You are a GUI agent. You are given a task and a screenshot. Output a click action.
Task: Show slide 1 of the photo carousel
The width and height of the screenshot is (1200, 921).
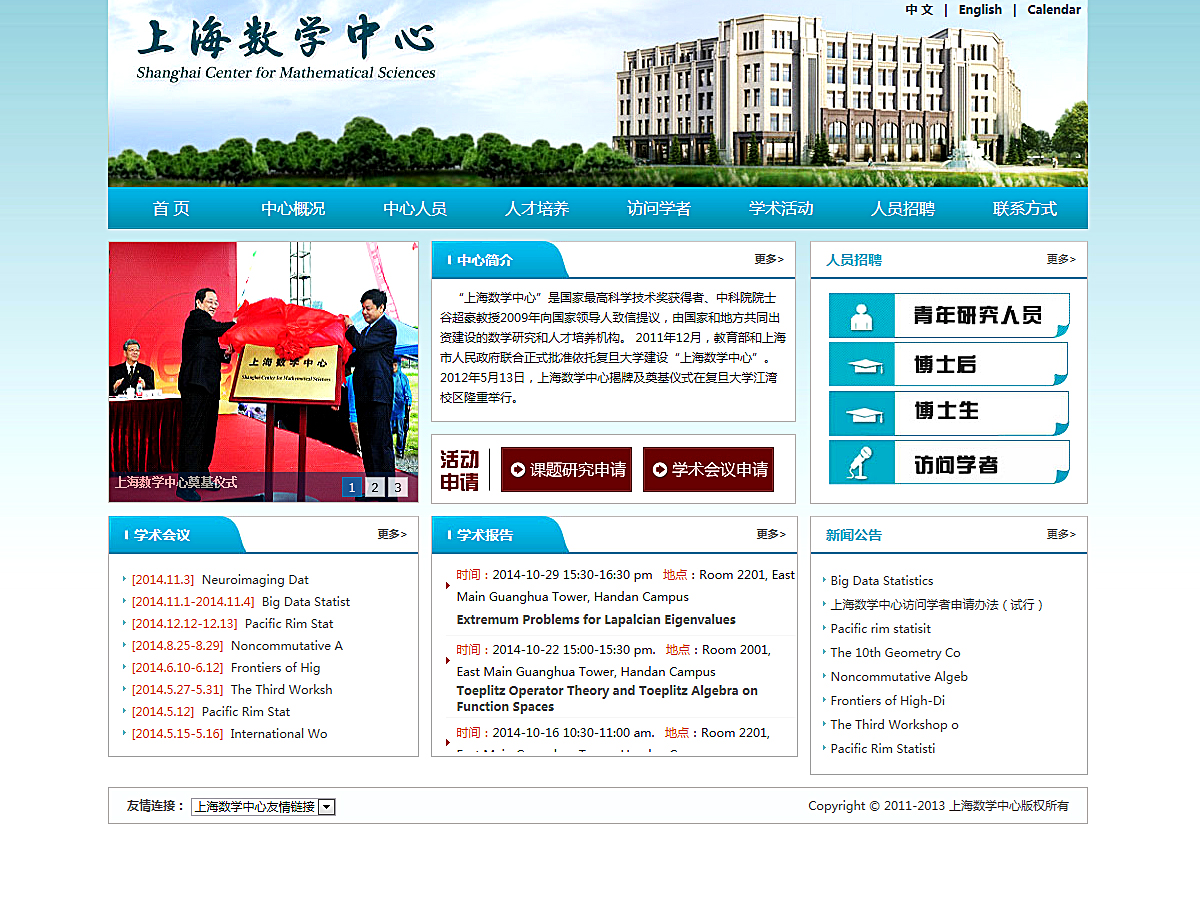point(351,487)
